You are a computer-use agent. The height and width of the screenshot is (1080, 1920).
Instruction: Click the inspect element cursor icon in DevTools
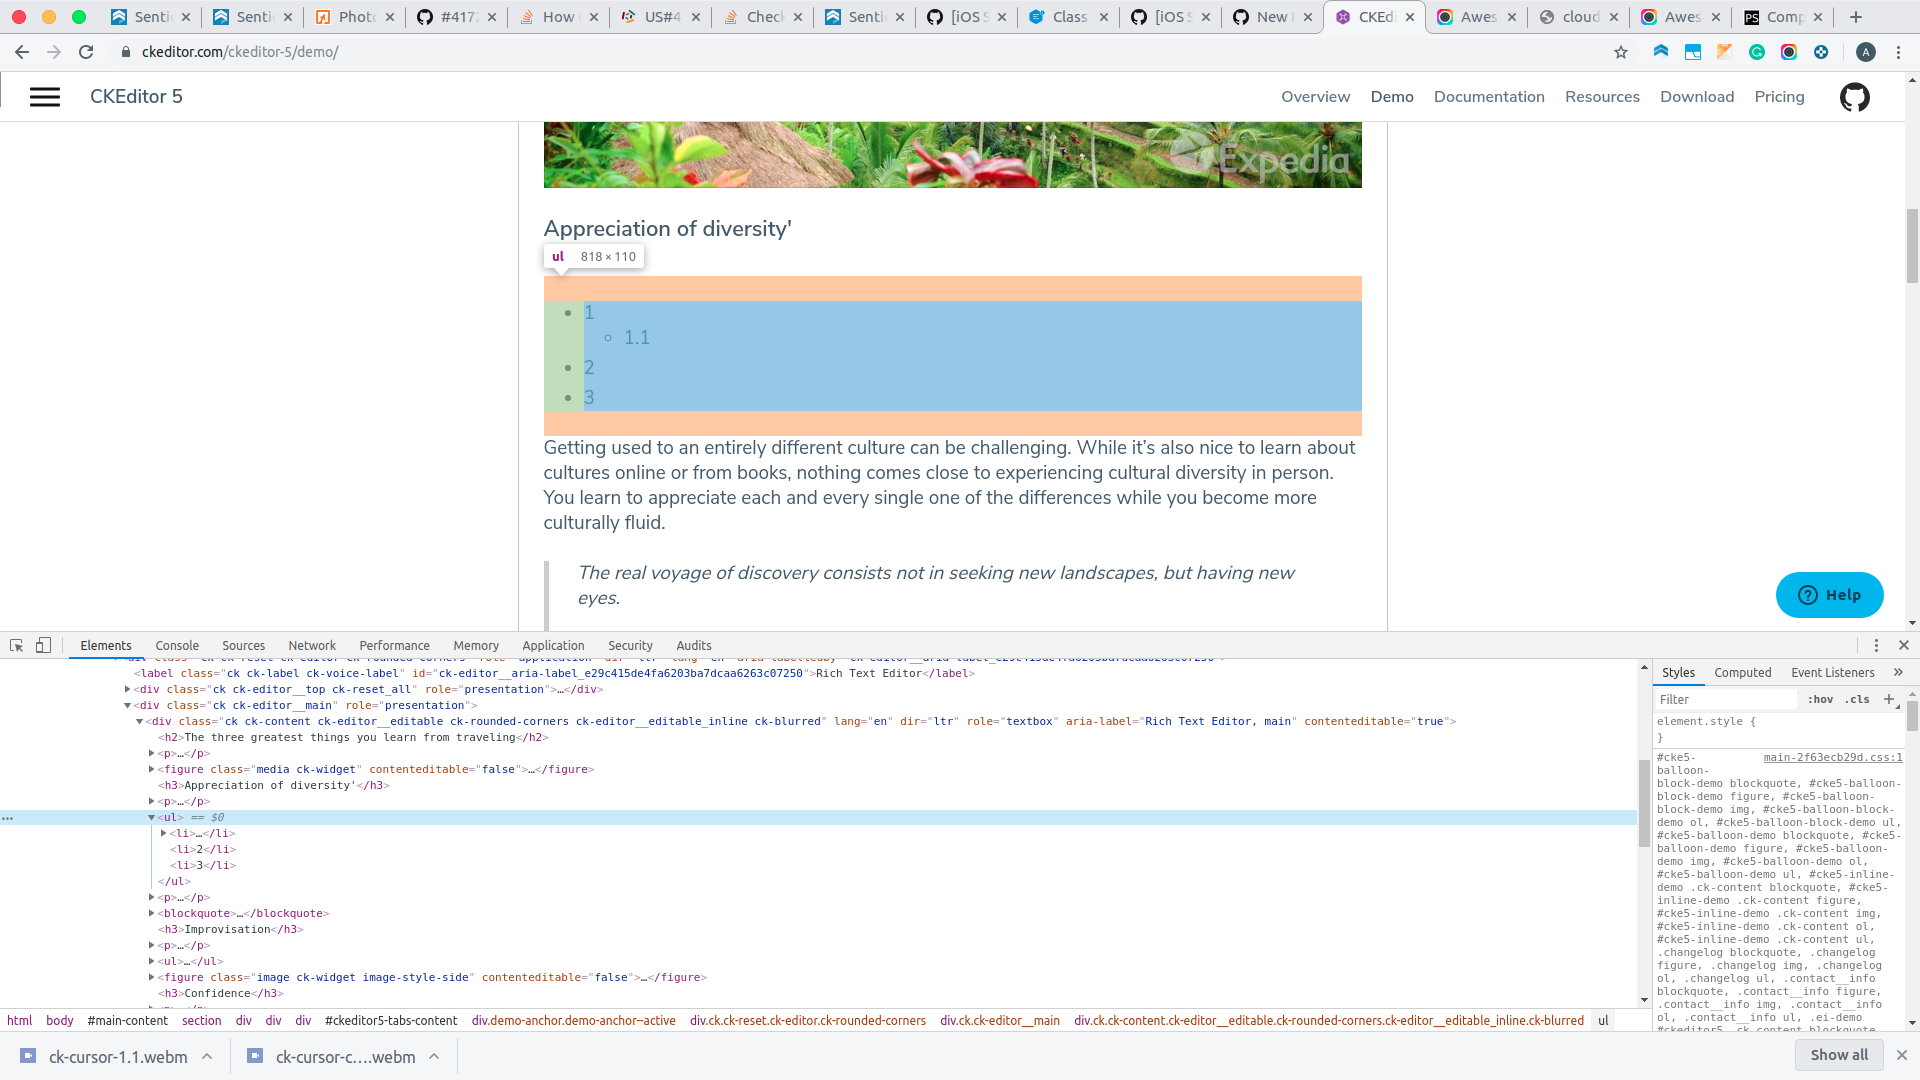(x=16, y=646)
